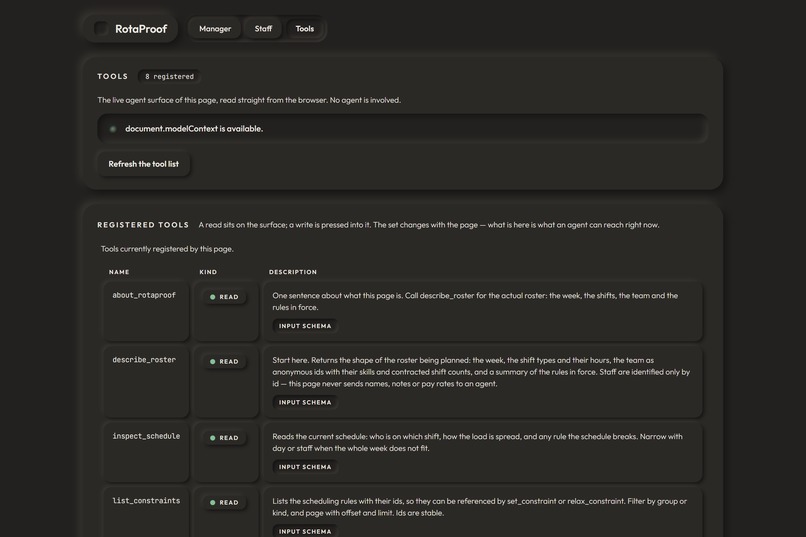The width and height of the screenshot is (806, 537).
Task: Click the 'One sentence about what this page is' description
Action: (x=475, y=302)
